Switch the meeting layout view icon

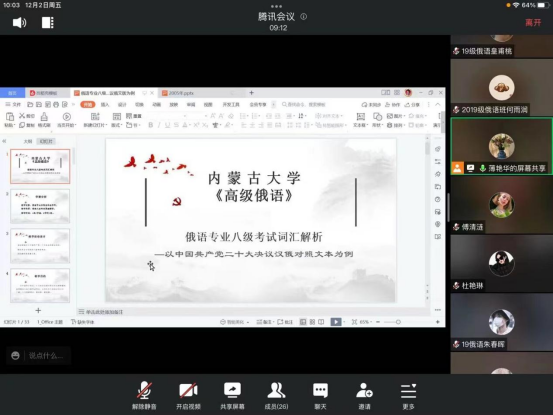48,23
